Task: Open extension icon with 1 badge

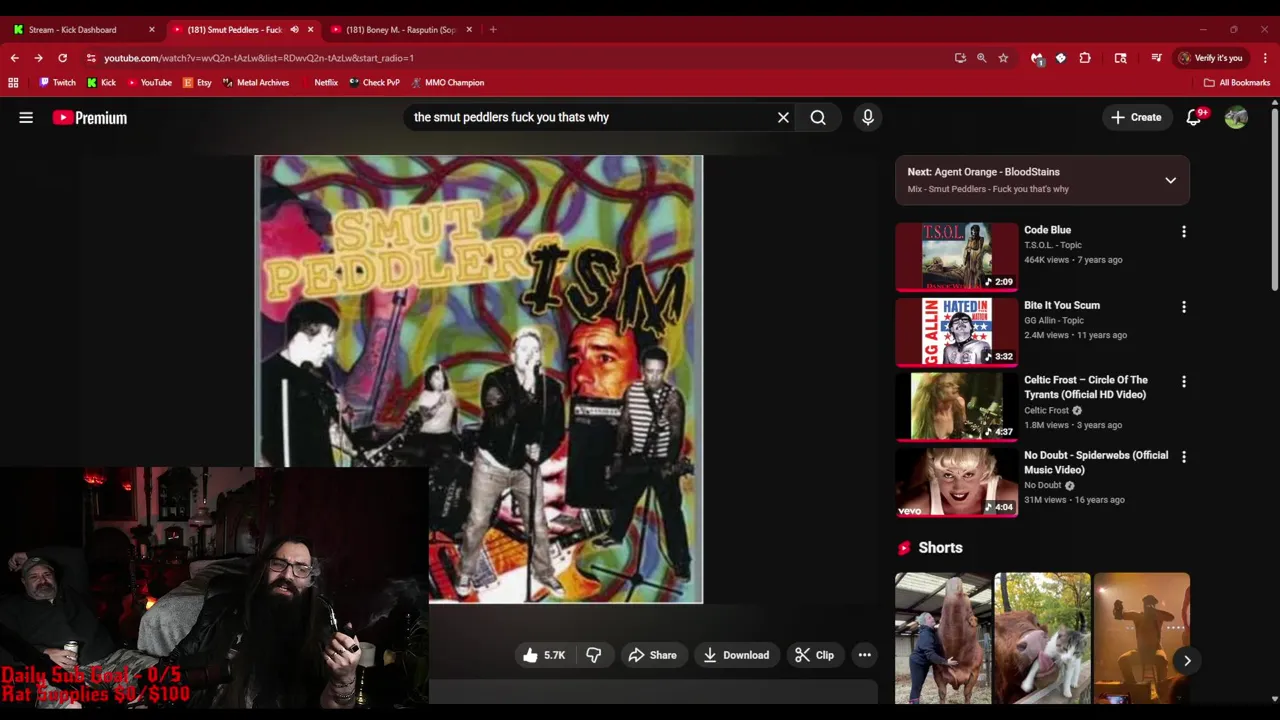Action: [x=1037, y=58]
